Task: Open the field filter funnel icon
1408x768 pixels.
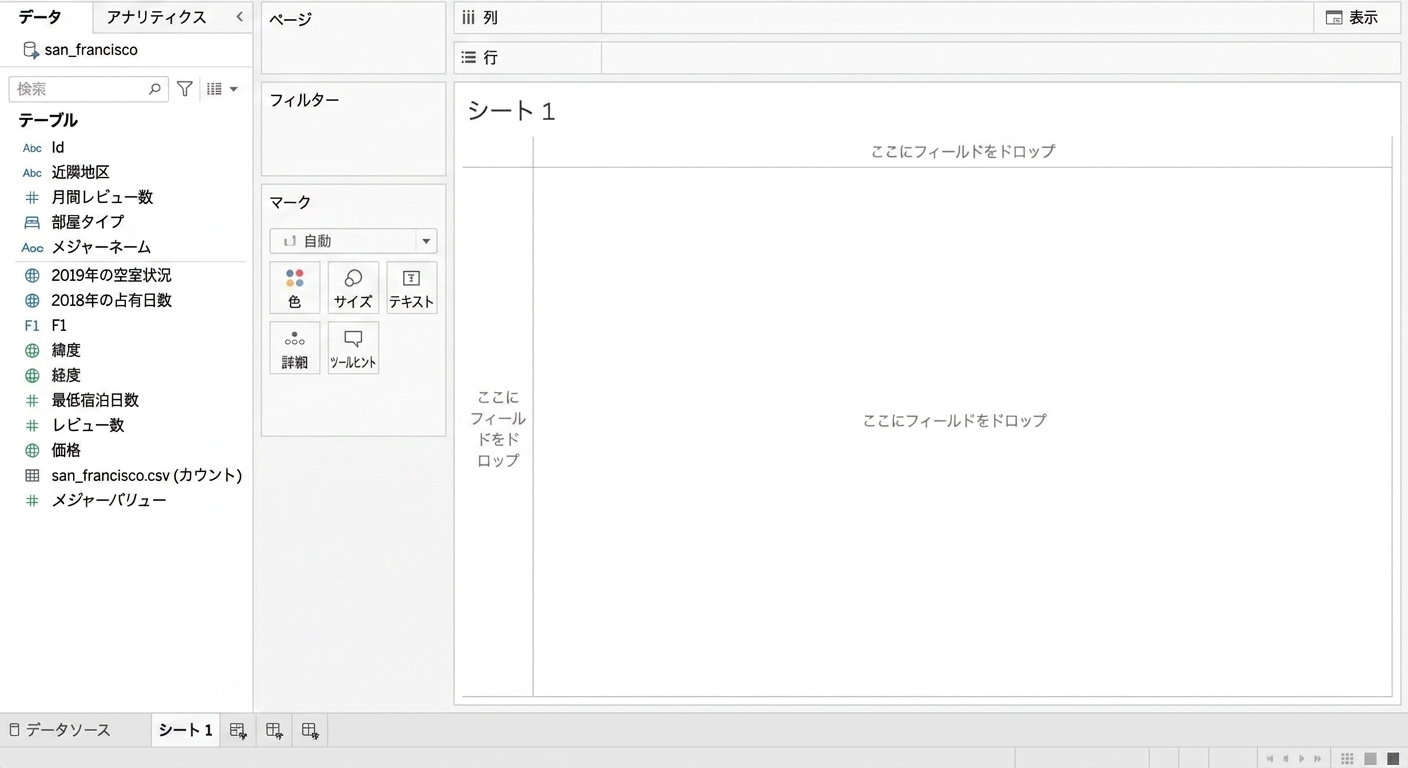Action: pyautogui.click(x=185, y=89)
